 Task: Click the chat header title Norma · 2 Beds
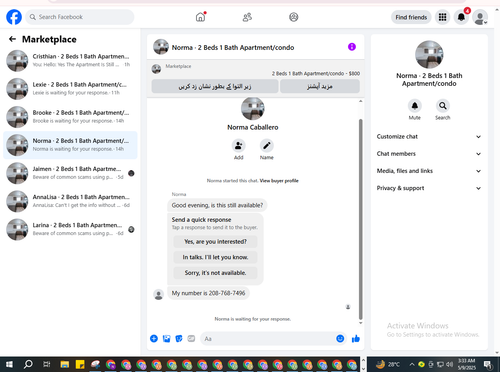coord(233,48)
